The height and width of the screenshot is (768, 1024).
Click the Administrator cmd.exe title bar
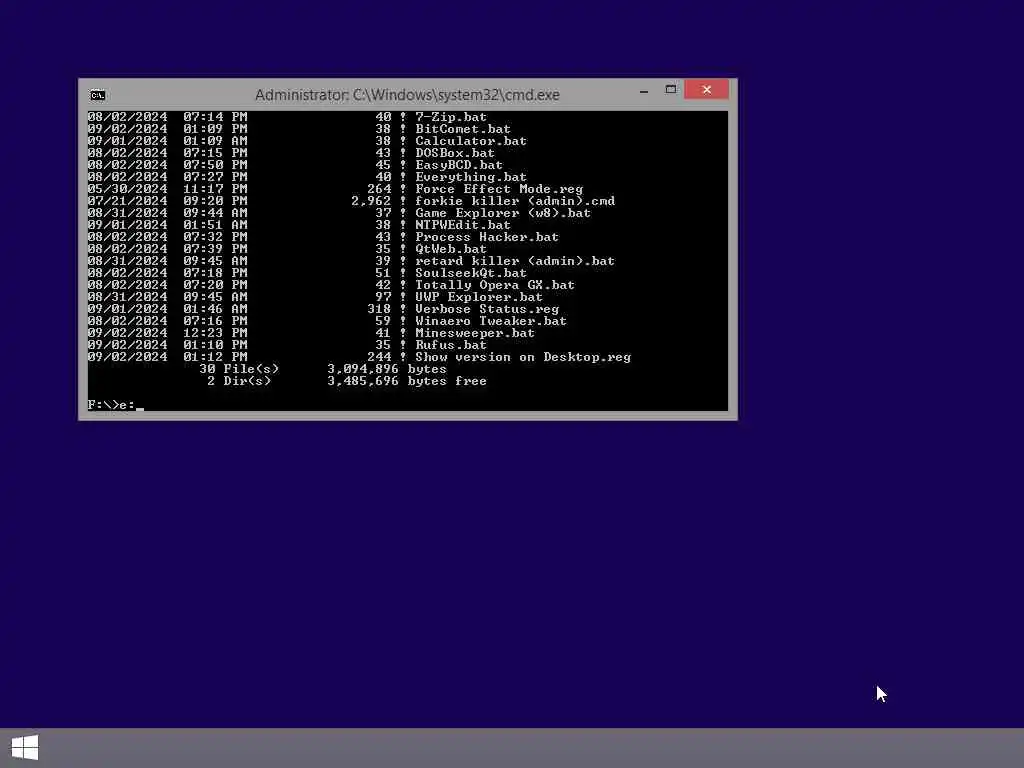[x=407, y=95]
